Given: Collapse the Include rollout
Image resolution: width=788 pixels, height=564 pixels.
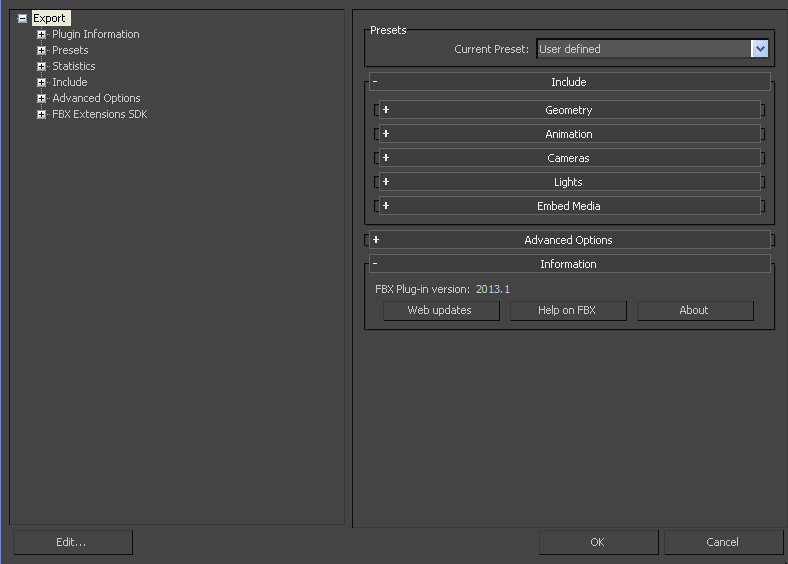Looking at the screenshot, I should pyautogui.click(x=568, y=82).
